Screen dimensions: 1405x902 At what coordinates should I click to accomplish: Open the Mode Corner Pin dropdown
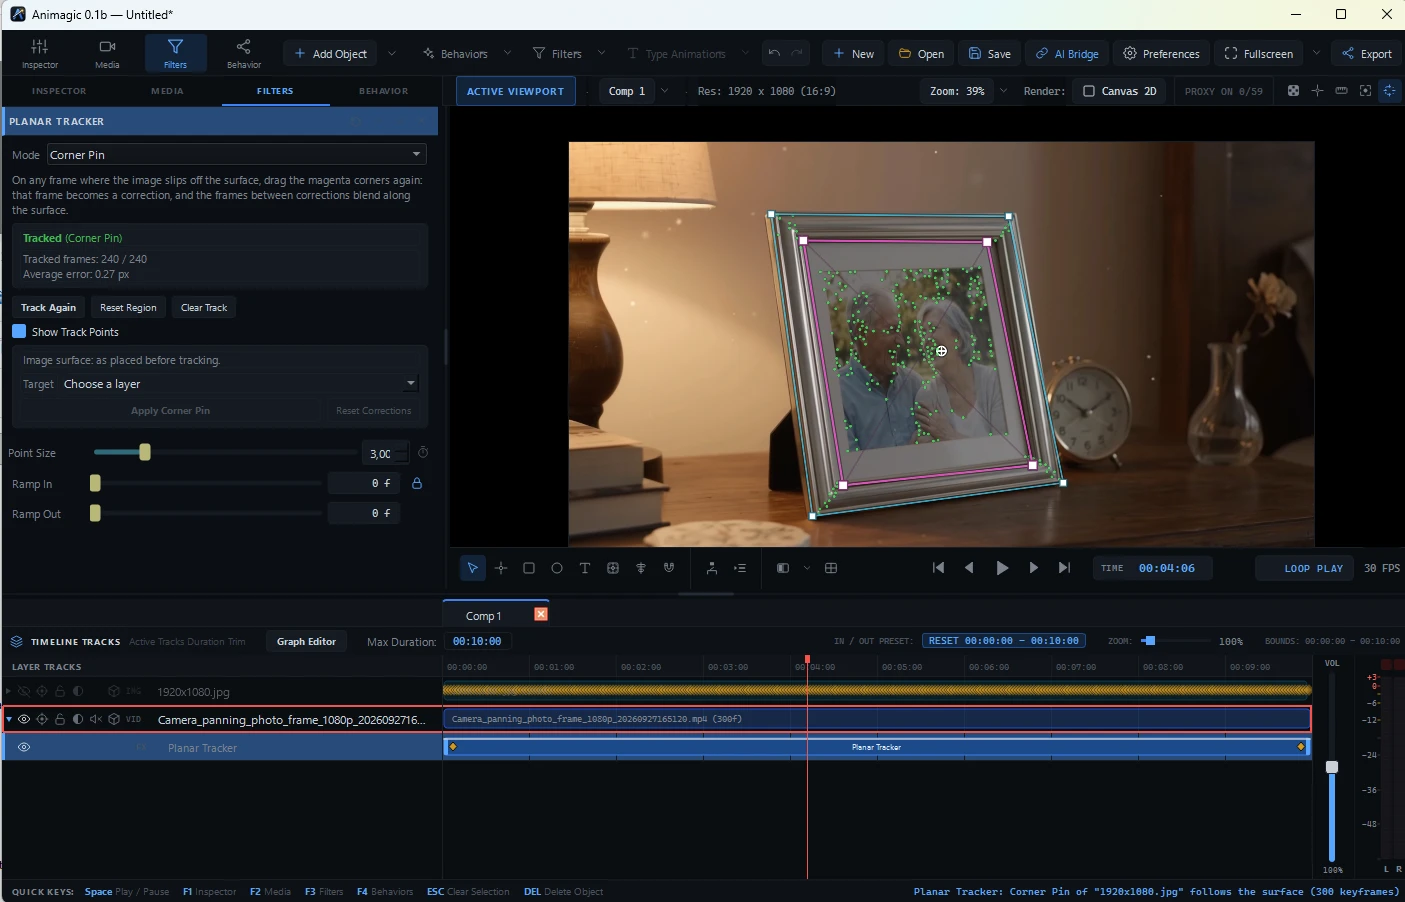click(237, 154)
